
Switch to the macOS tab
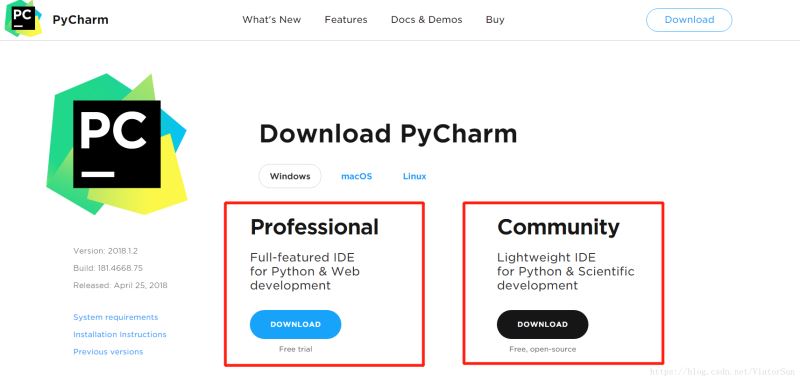pyautogui.click(x=357, y=176)
